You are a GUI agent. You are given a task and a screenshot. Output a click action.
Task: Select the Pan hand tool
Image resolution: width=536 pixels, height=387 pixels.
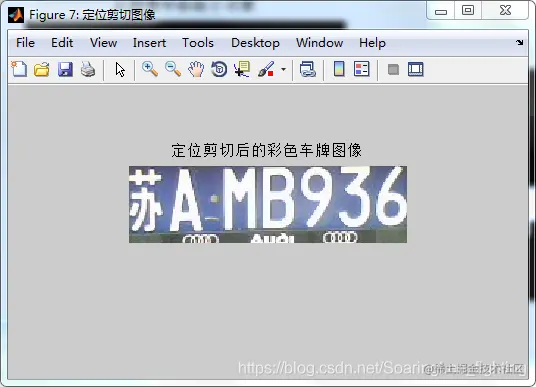click(x=196, y=69)
